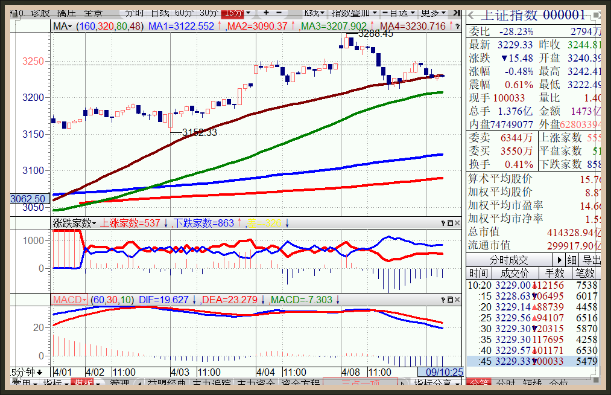This screenshot has height=395, width=611.
Task: Click the MACD parameters (60,30,10)
Action: (x=112, y=300)
